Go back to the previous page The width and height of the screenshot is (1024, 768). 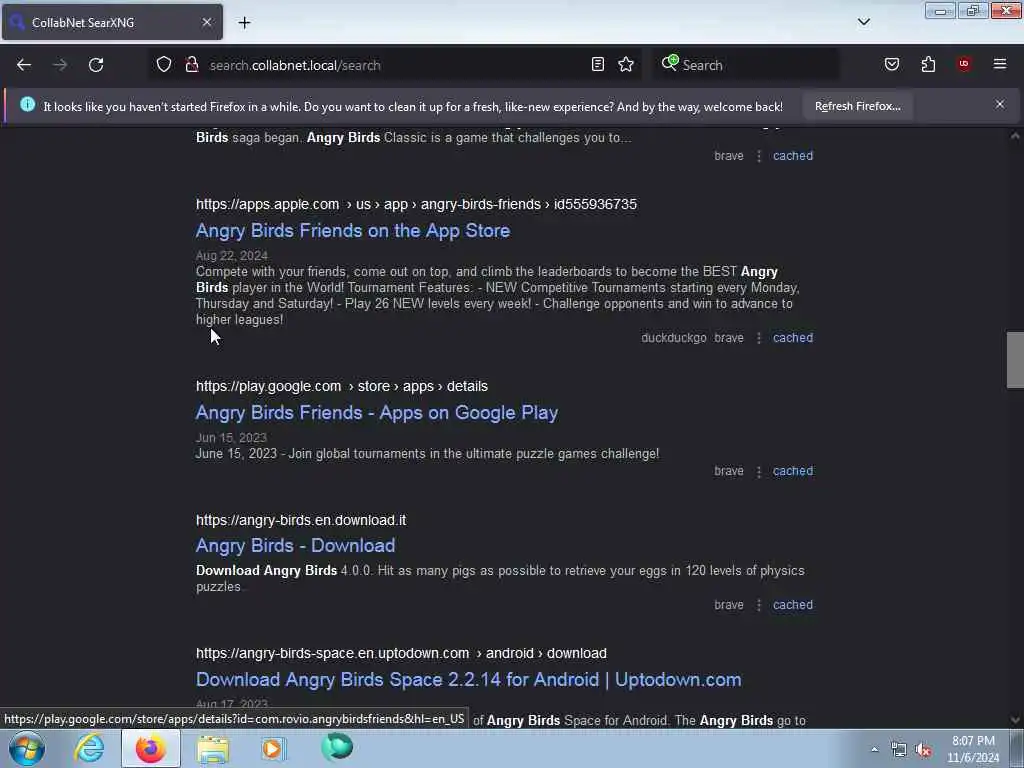24,65
